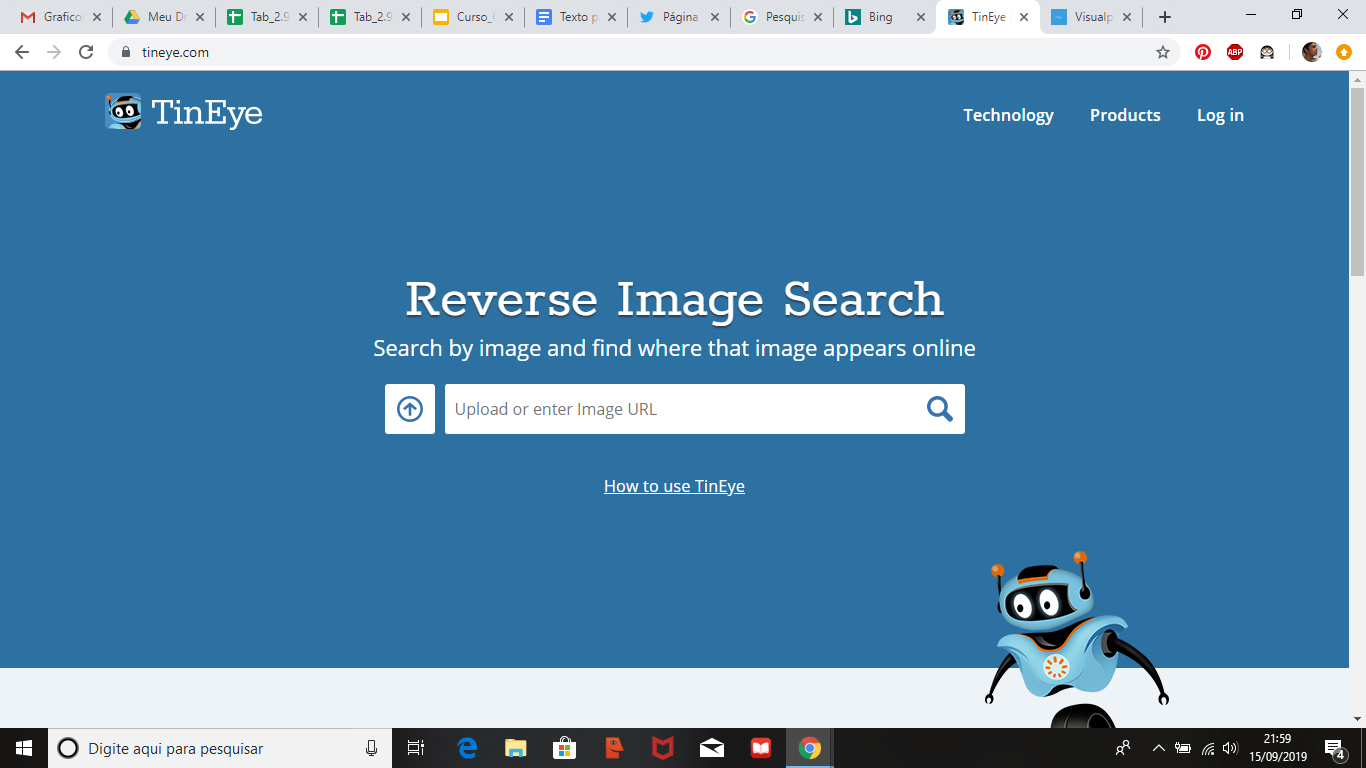Launch Microsoft Edge from the taskbar
Viewport: 1366px width, 768px height.
467,748
